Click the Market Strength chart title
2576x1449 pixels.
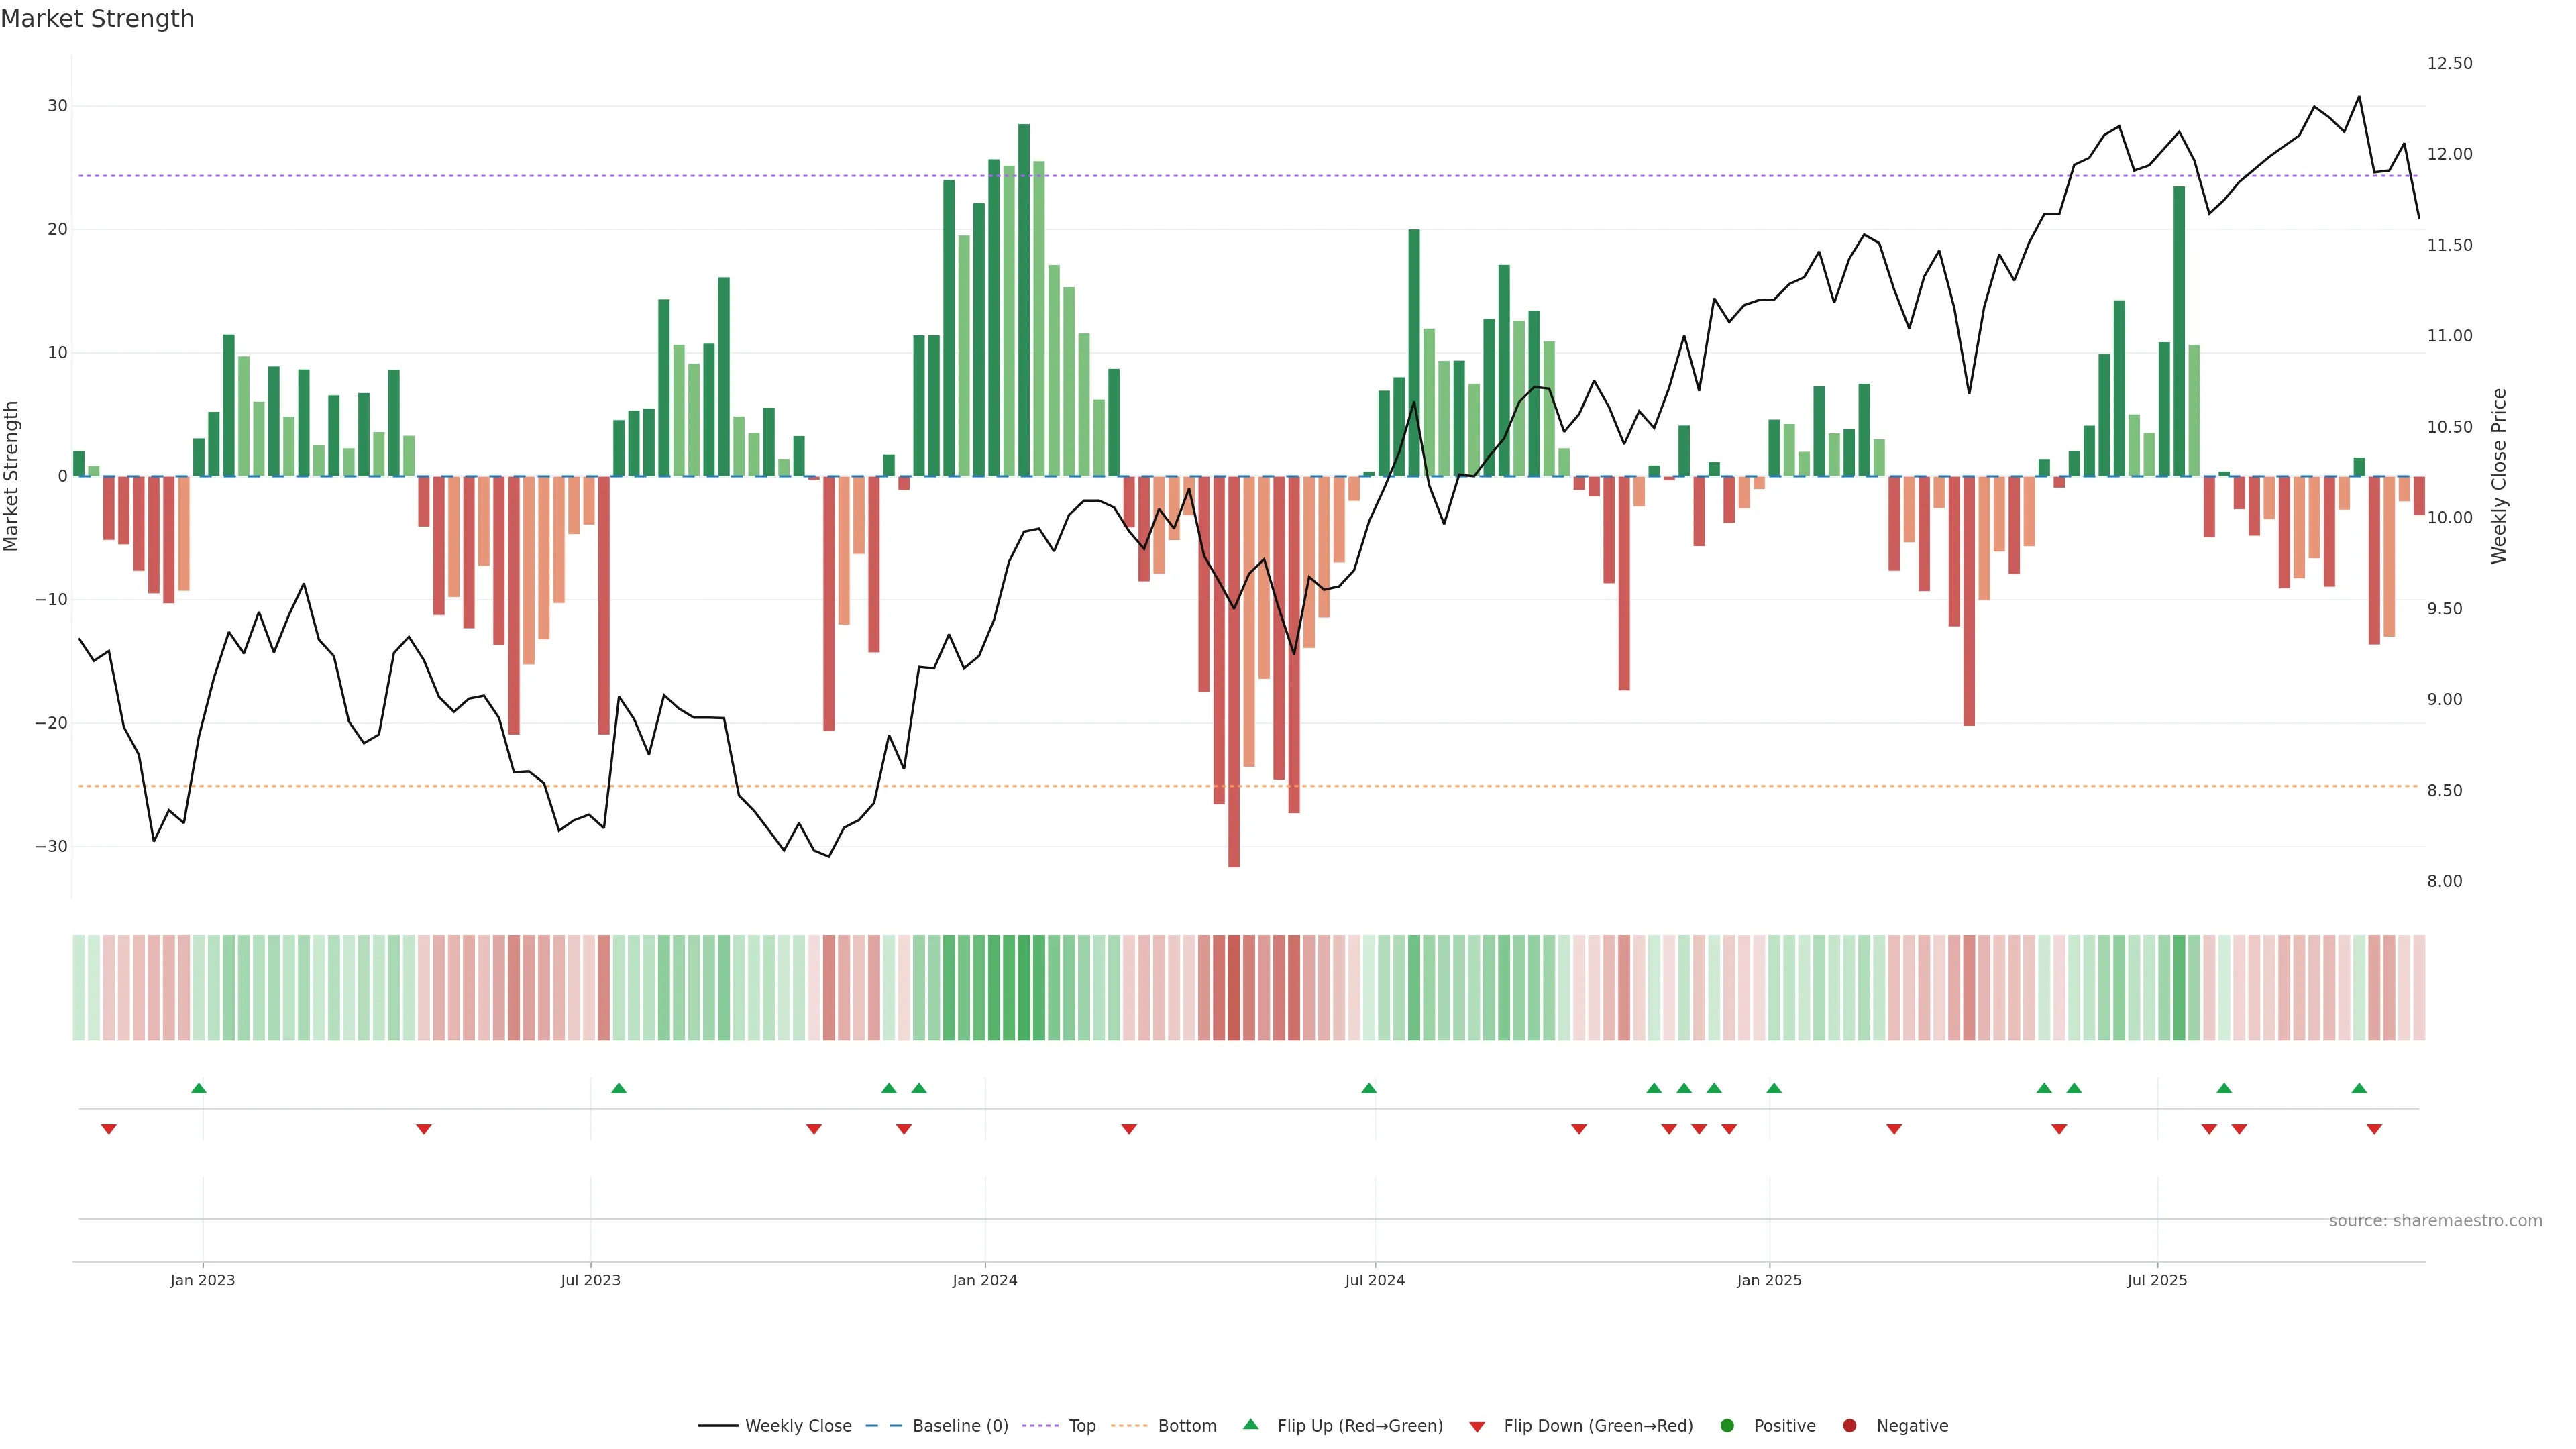click(x=97, y=19)
